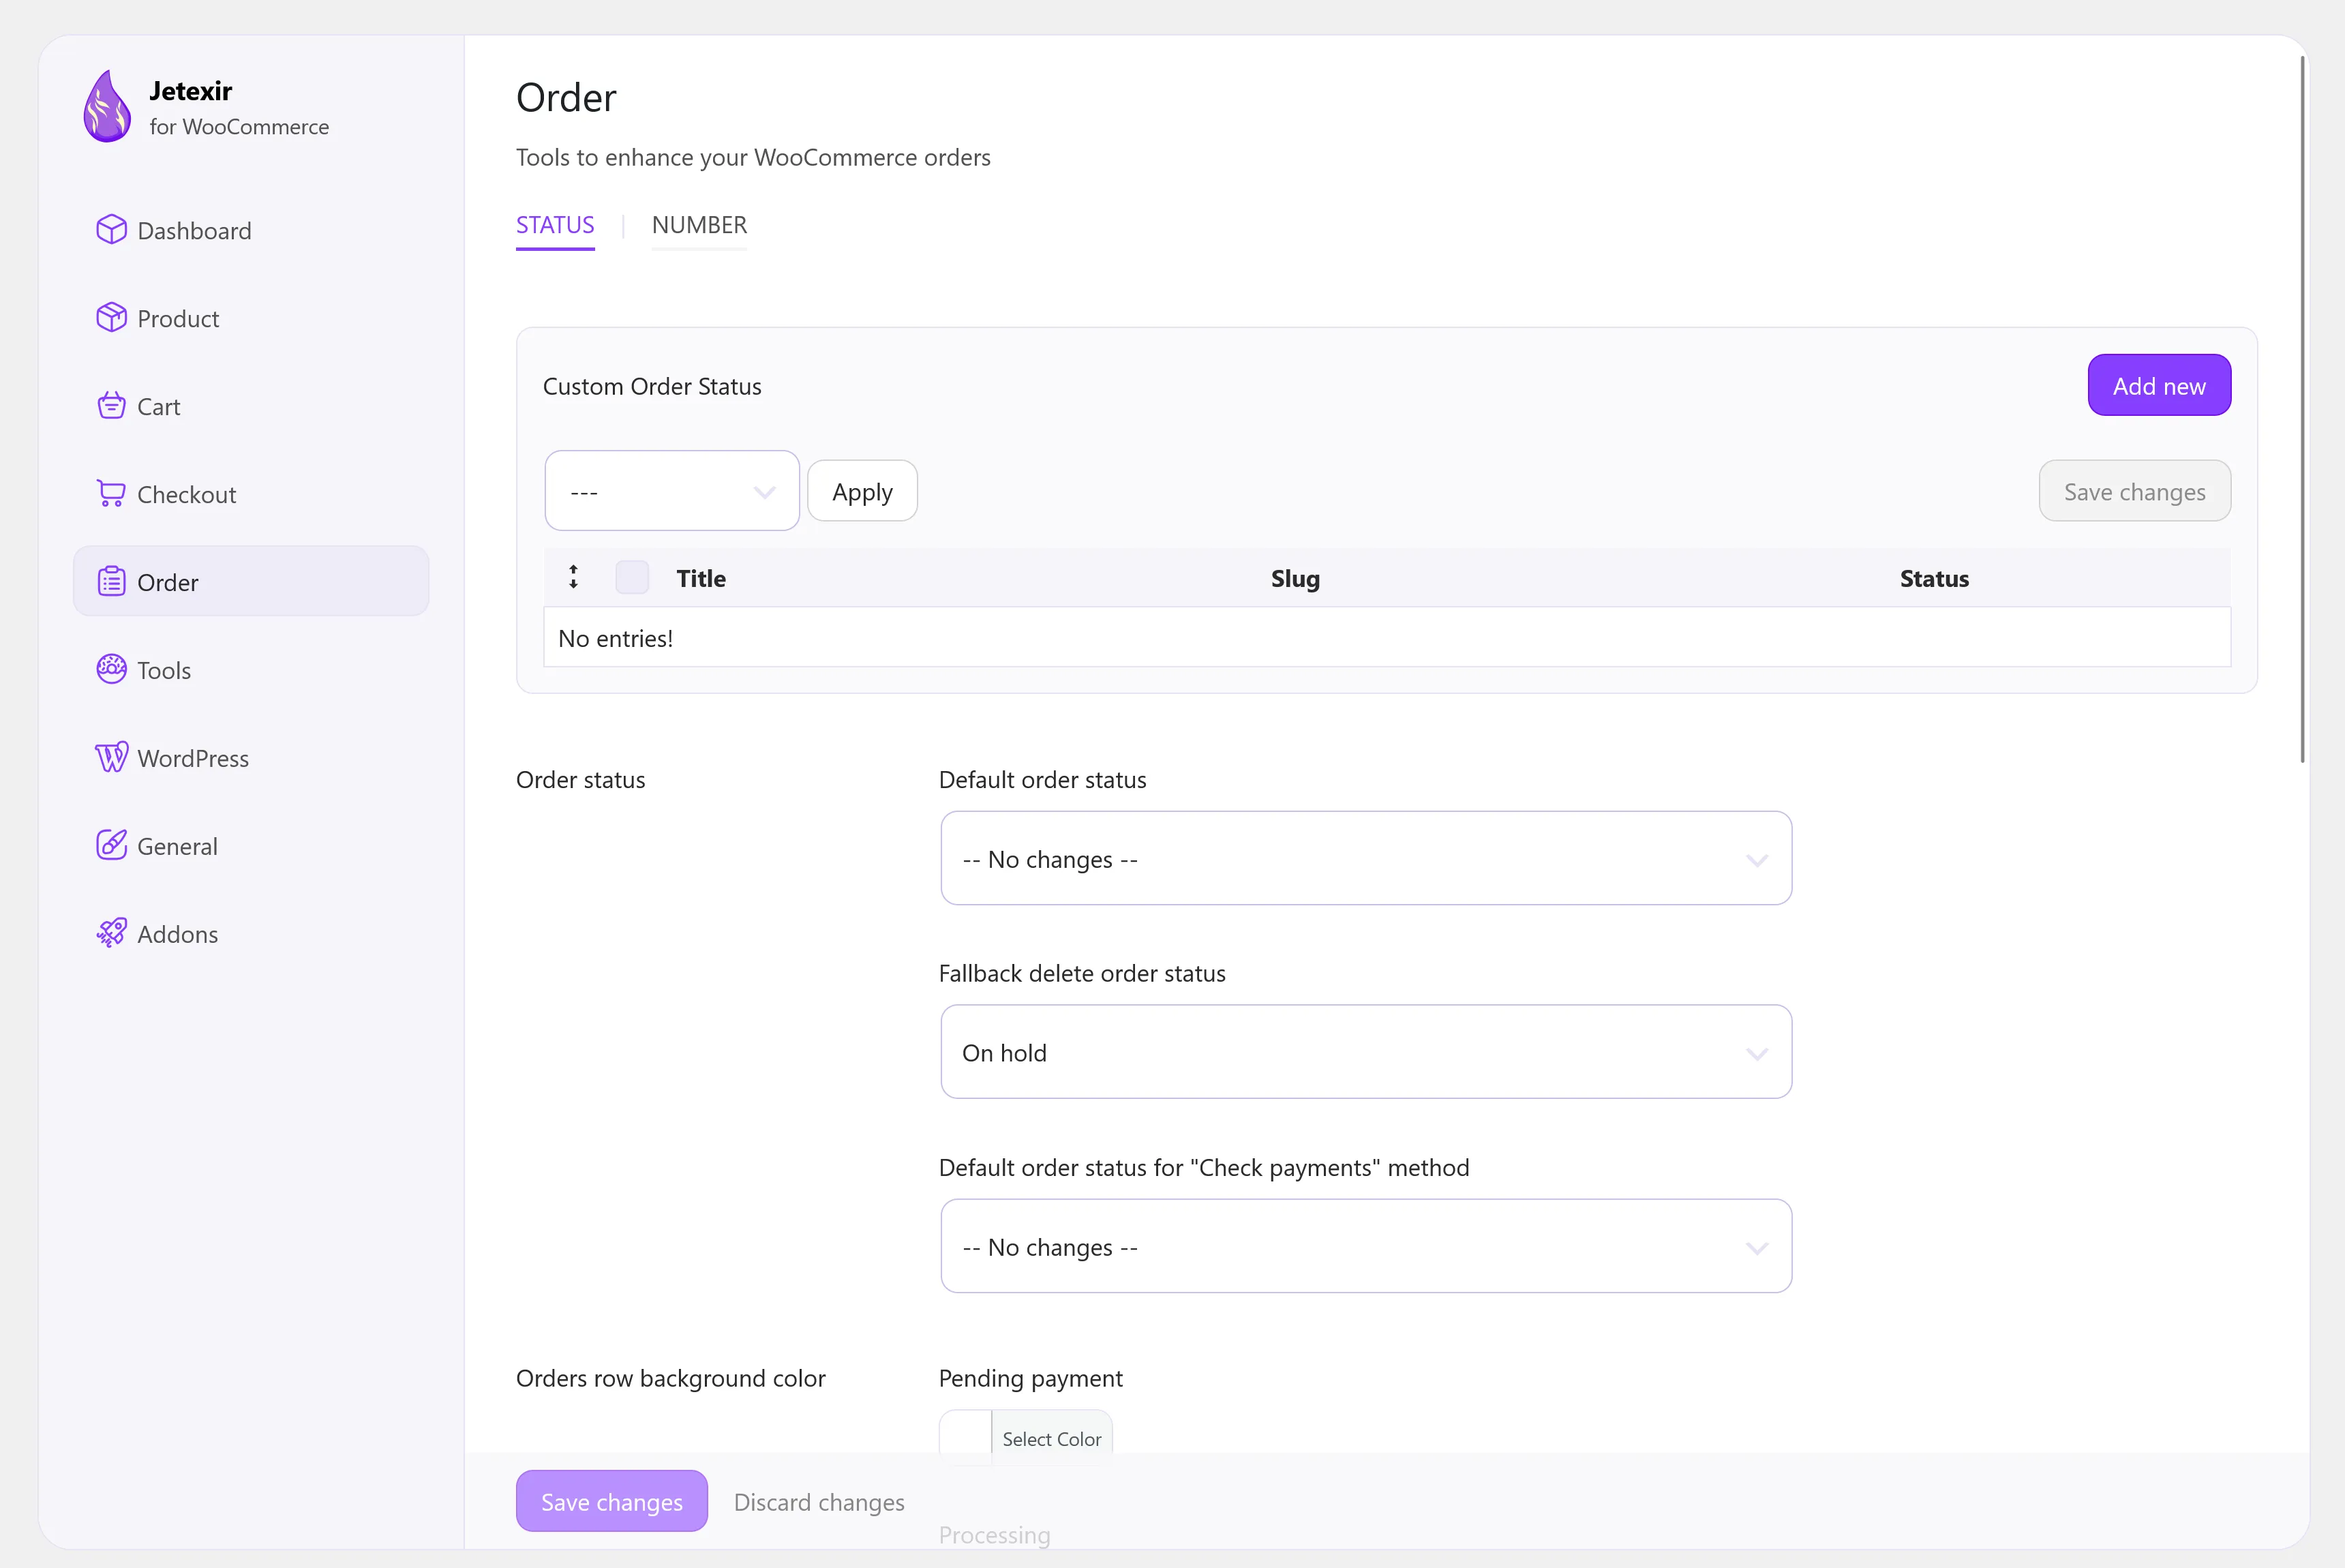2345x1568 pixels.
Task: Switch to the NUMBER tab
Action: (x=699, y=226)
